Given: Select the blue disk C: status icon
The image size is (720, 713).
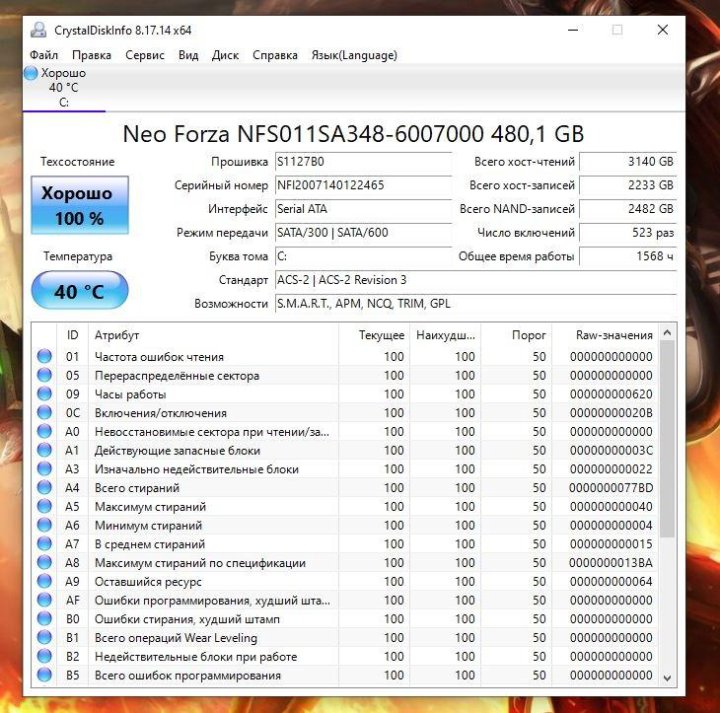Looking at the screenshot, I should tap(31, 73).
